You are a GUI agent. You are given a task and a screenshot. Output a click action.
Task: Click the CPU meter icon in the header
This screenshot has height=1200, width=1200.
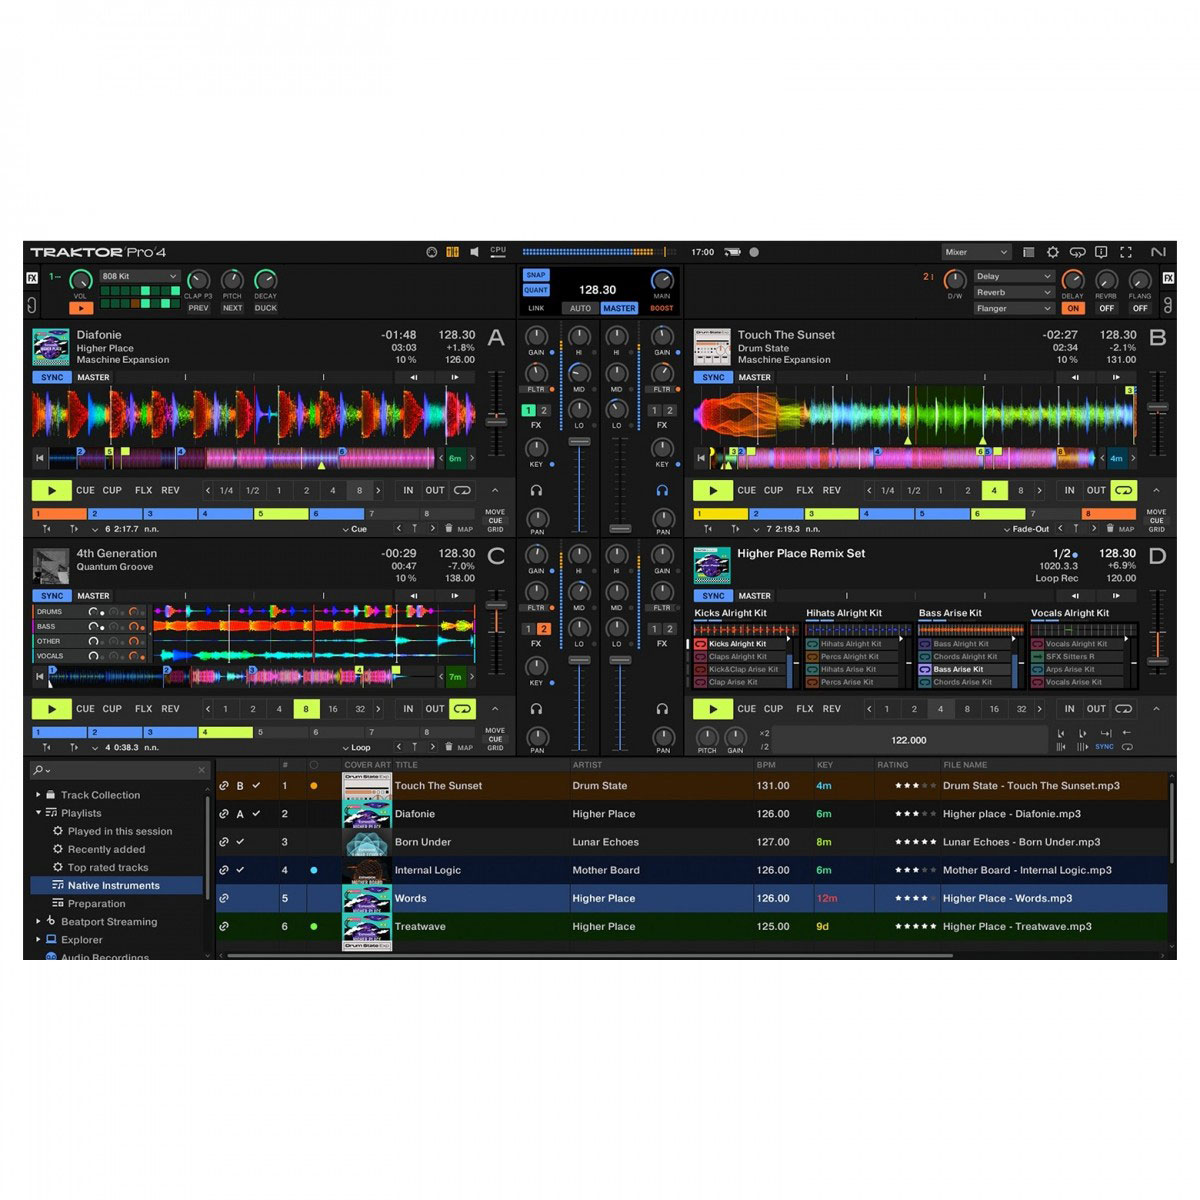tap(497, 252)
